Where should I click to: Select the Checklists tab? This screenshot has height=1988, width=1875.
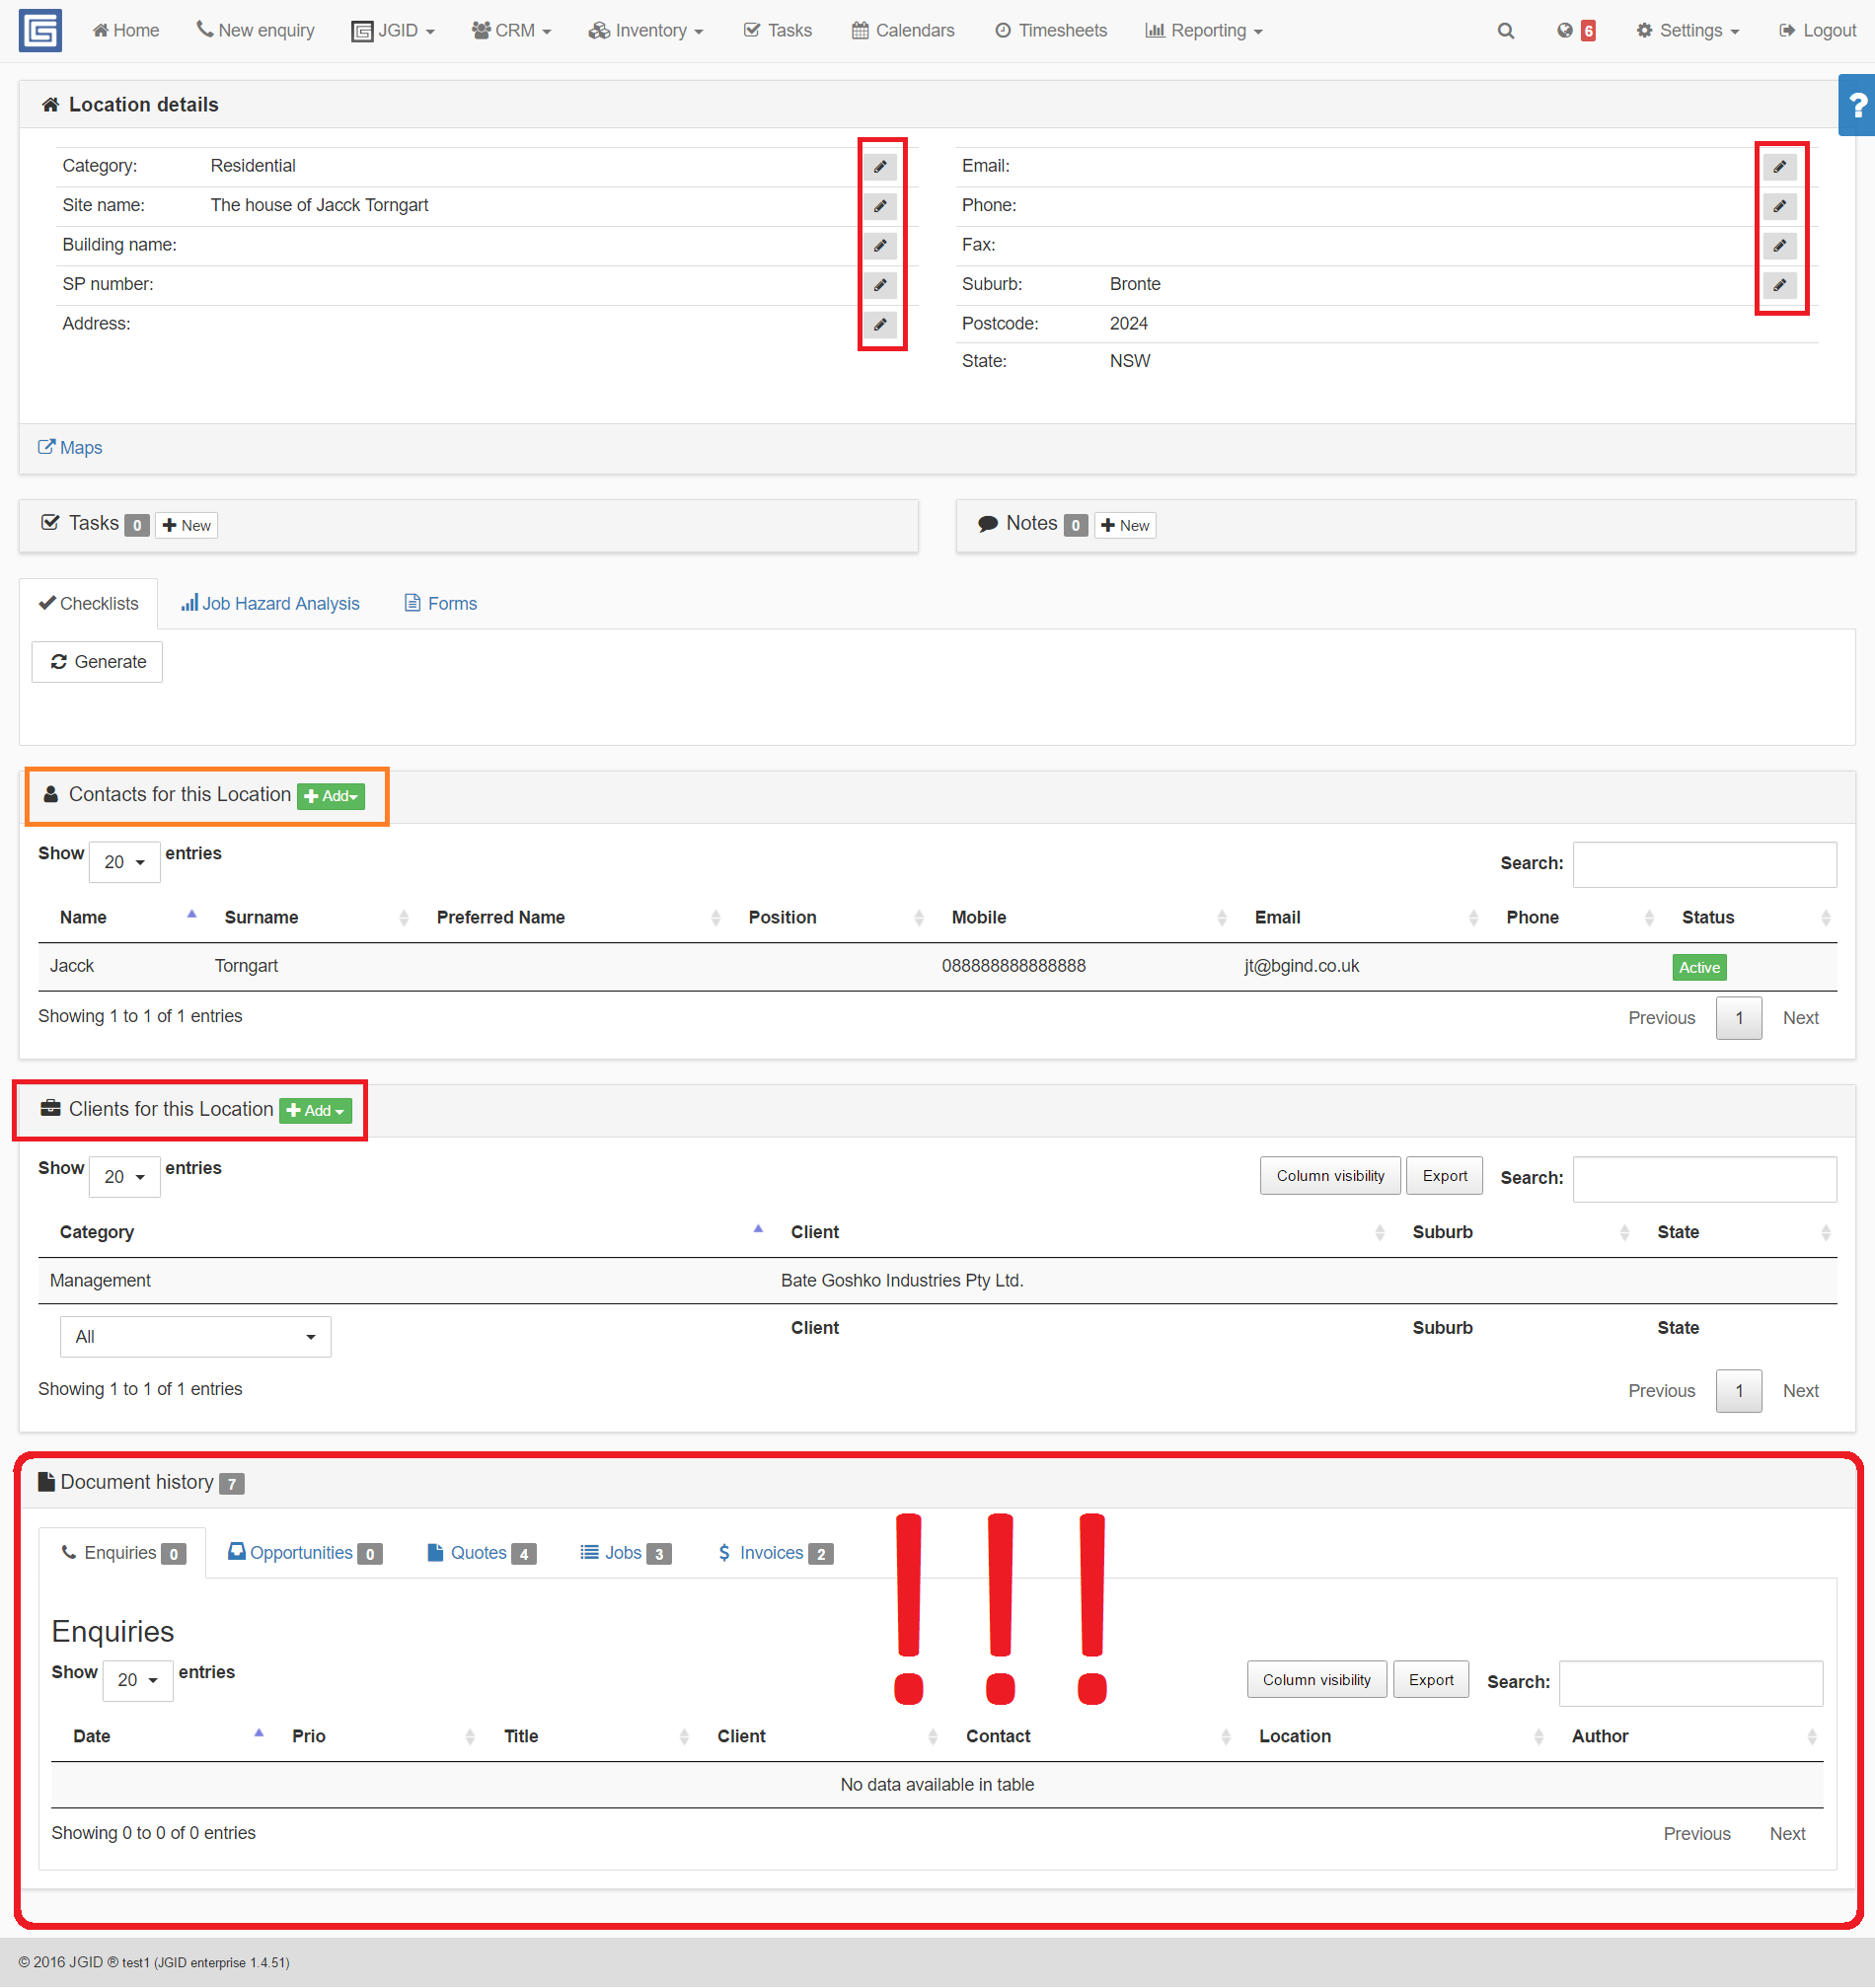click(x=89, y=604)
